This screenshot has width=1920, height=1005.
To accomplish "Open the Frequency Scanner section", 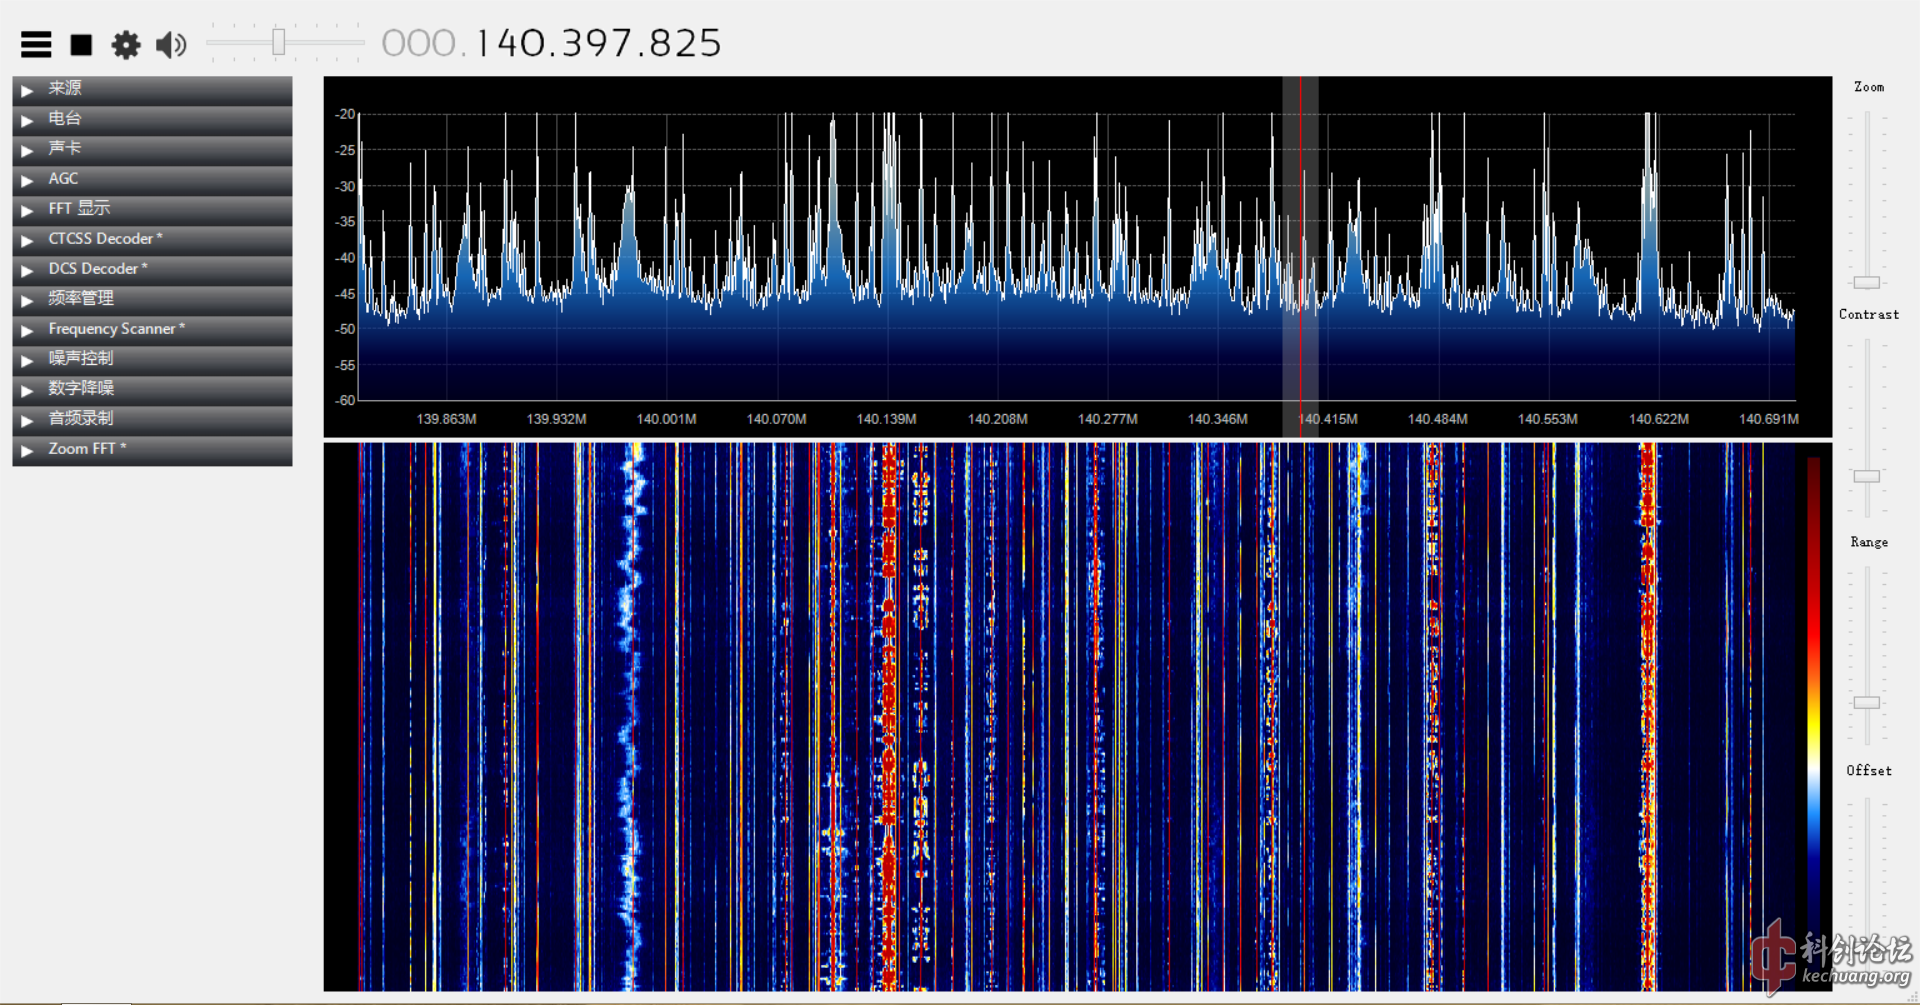I will [152, 329].
